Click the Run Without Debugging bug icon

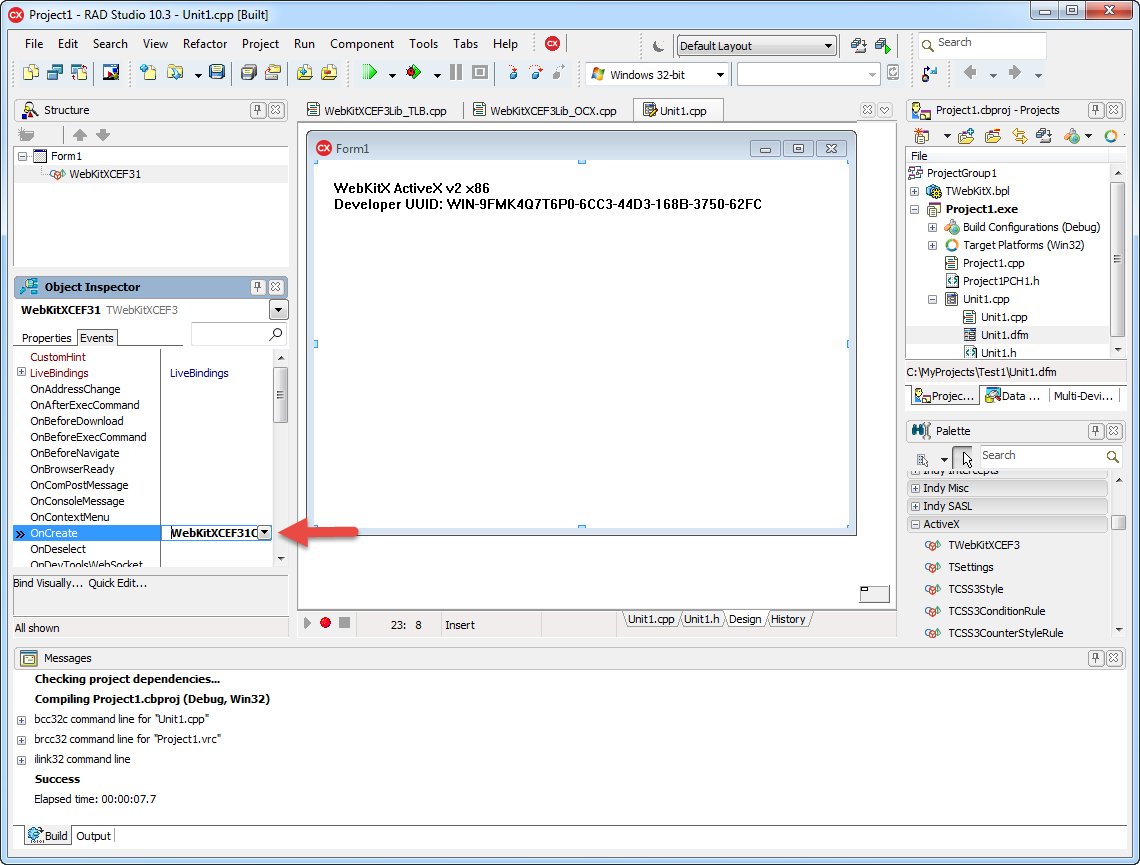[x=414, y=72]
